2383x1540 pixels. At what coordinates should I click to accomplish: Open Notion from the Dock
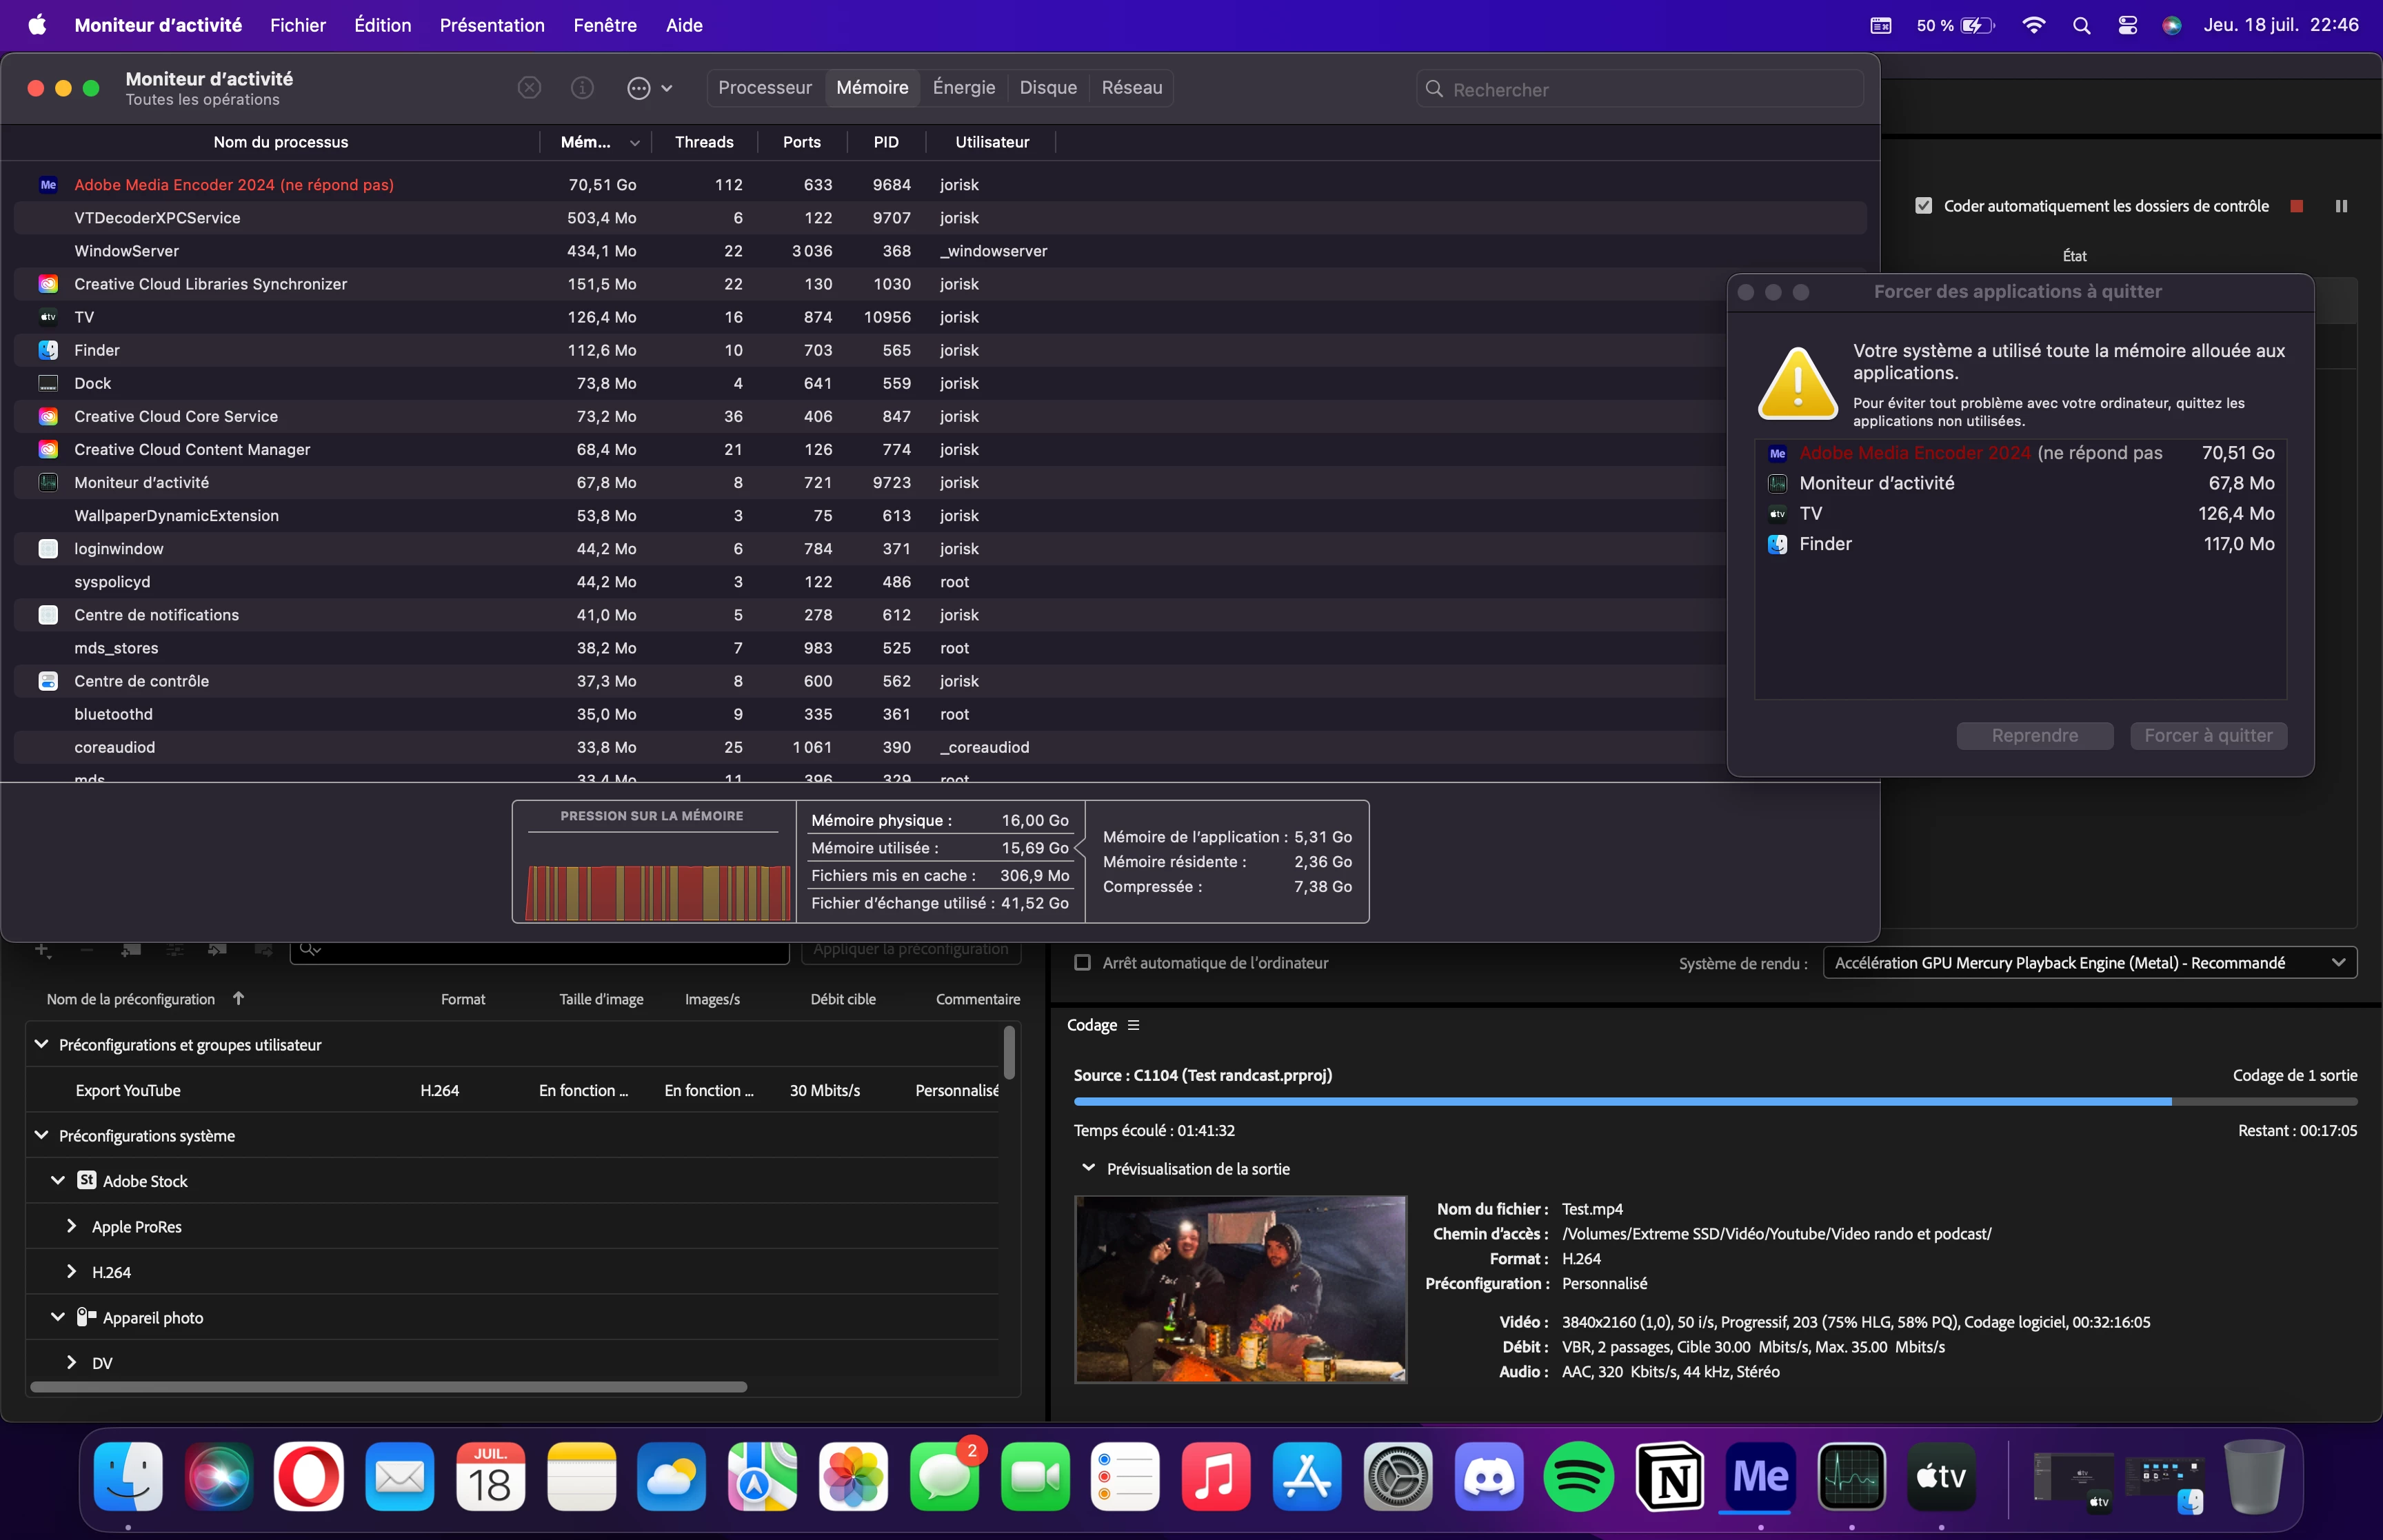[1669, 1476]
